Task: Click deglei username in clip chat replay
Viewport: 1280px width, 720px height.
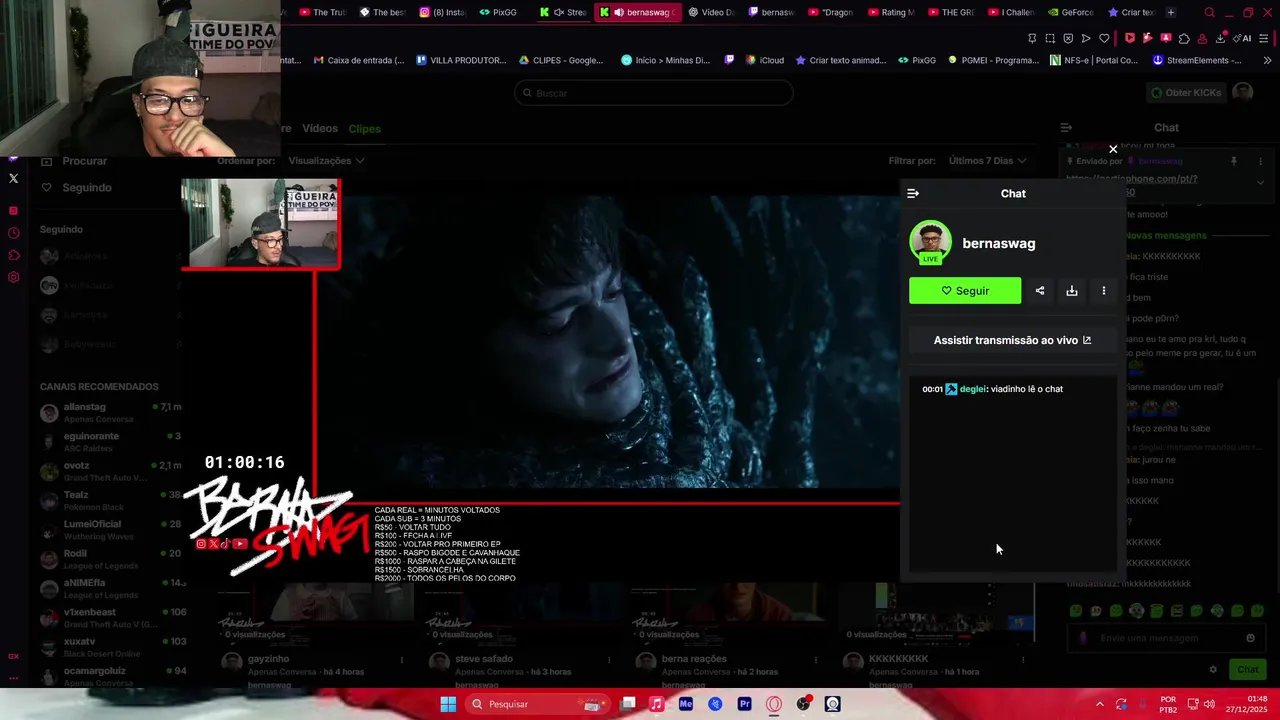Action: tap(972, 389)
